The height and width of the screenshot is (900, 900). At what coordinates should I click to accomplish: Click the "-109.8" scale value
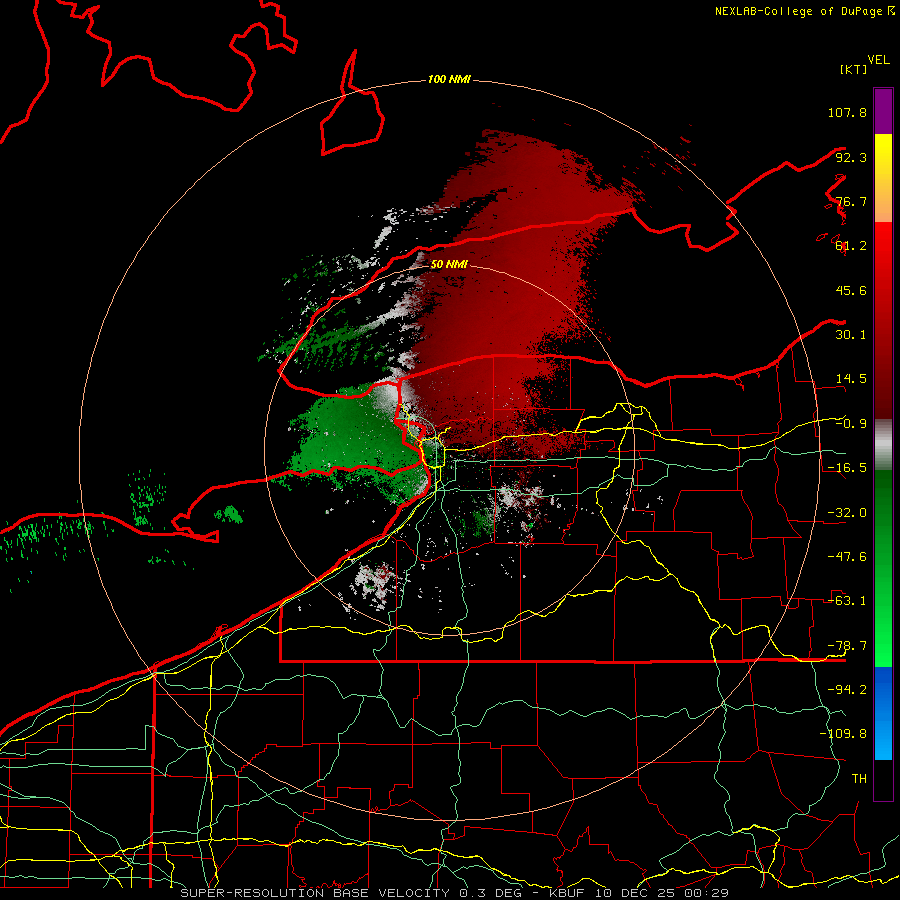(843, 734)
